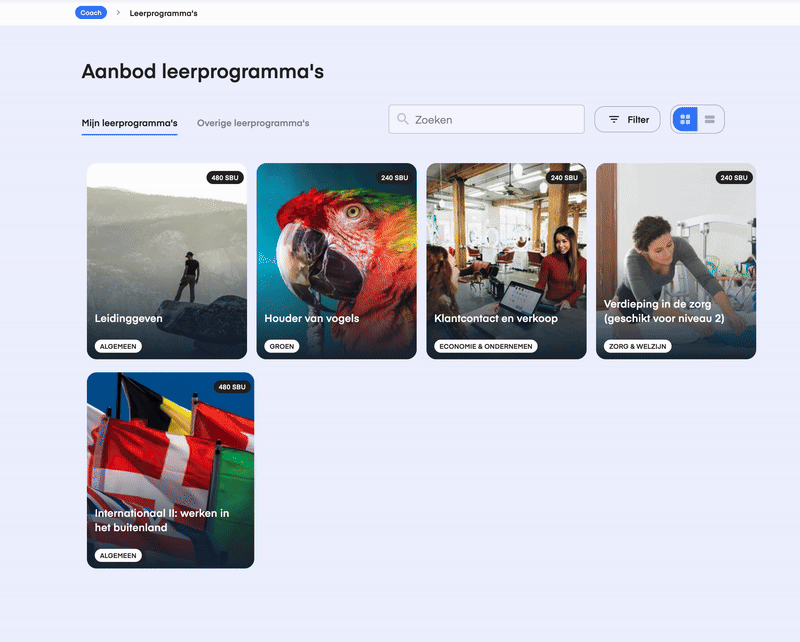Open the Mijn leerprogramma's tab

point(130,123)
